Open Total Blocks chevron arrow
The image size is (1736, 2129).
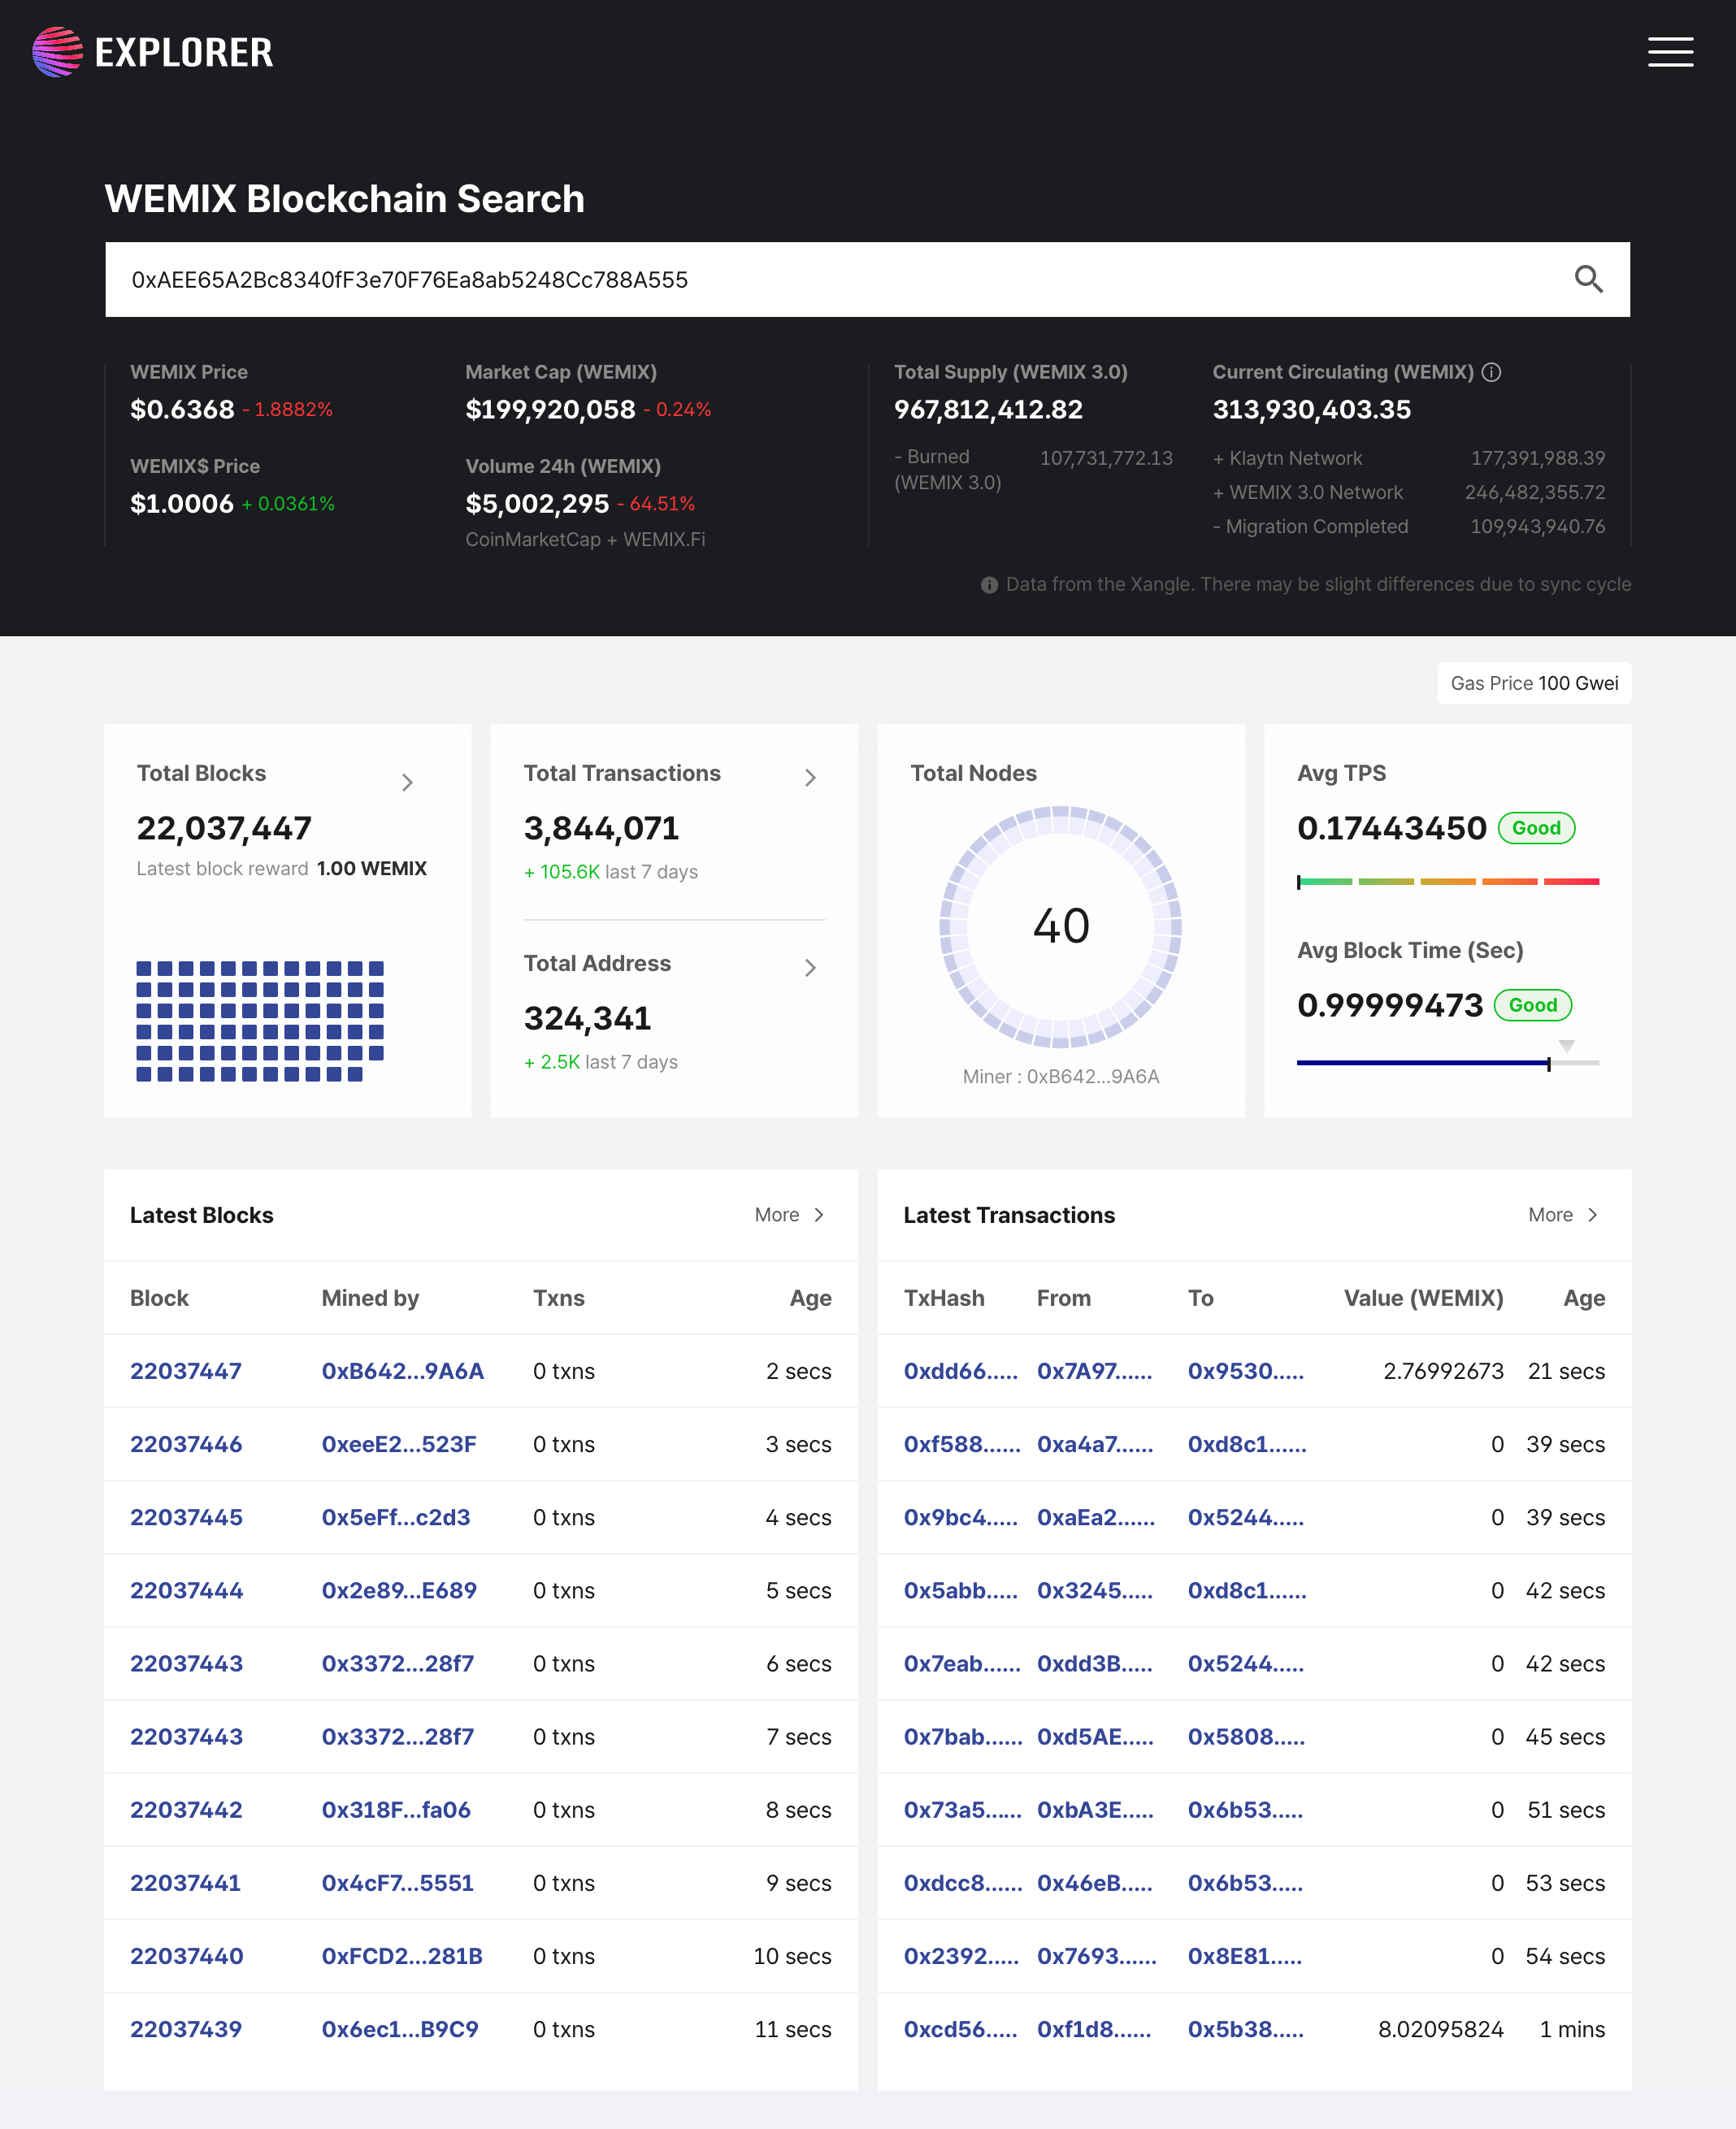click(x=407, y=782)
